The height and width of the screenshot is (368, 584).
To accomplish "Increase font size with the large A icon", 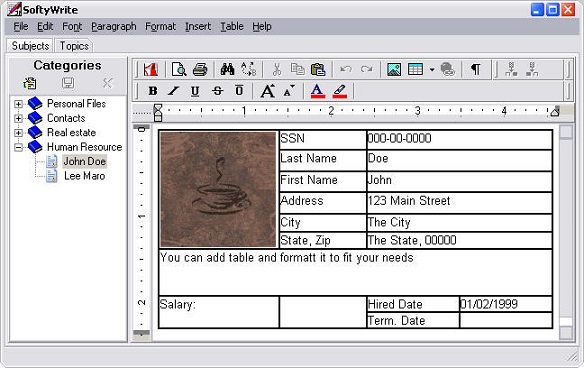I will pyautogui.click(x=268, y=91).
